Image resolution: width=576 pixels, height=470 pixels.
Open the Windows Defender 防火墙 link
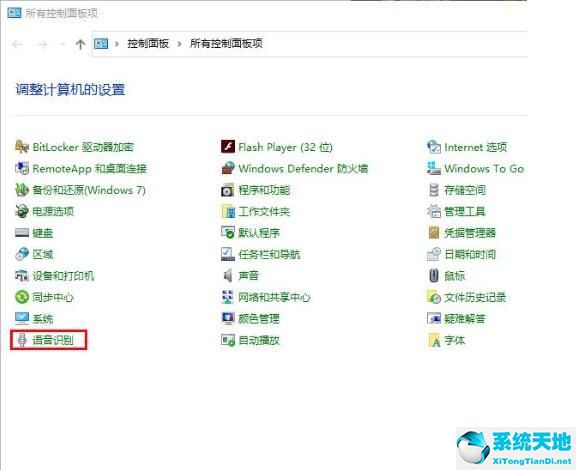303,169
